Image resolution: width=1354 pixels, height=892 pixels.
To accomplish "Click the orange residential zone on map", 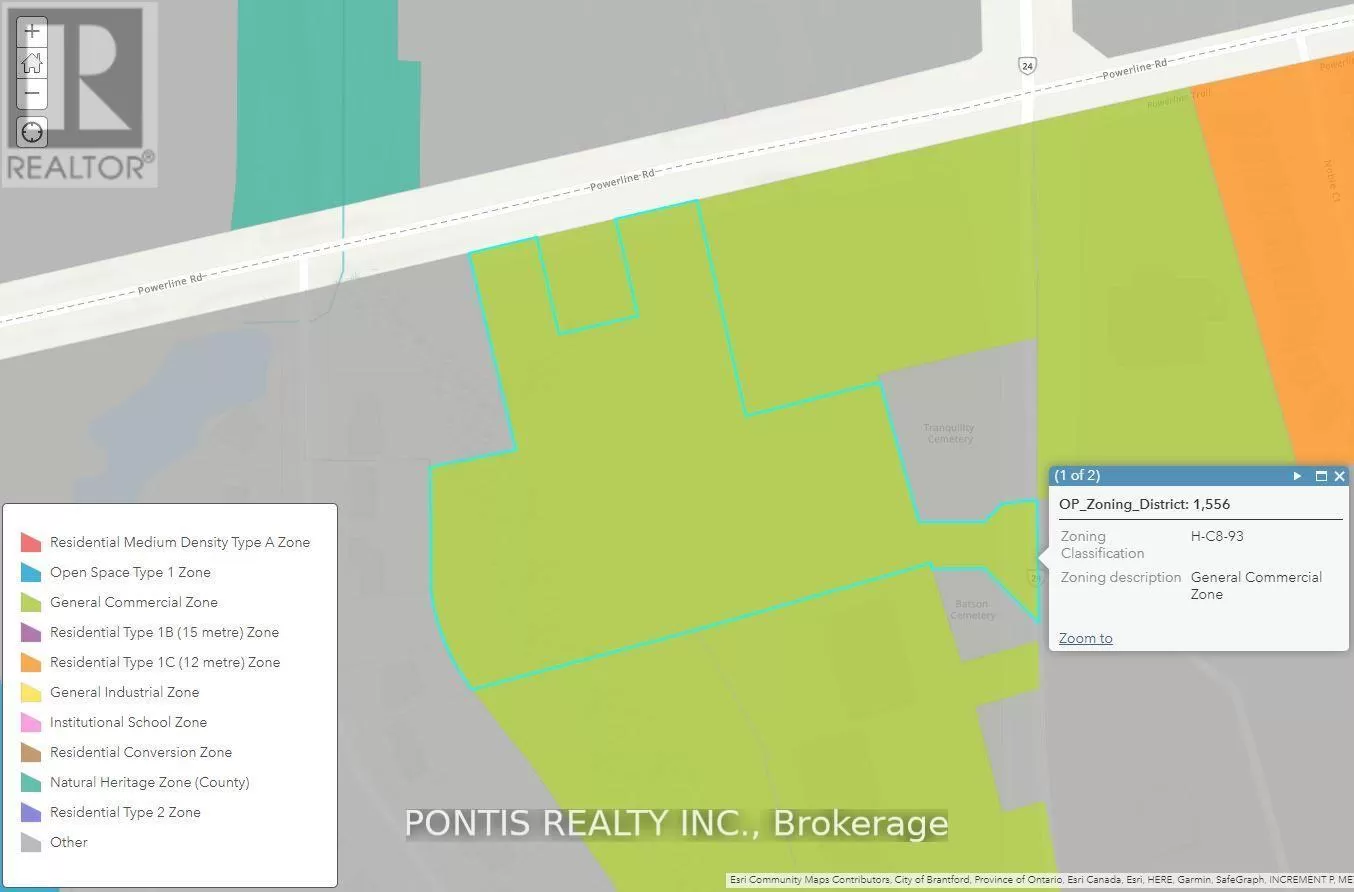I will pyautogui.click(x=1270, y=250).
